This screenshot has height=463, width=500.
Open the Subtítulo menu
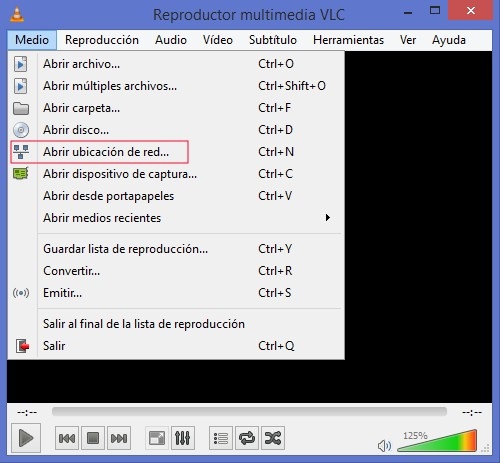tap(273, 40)
